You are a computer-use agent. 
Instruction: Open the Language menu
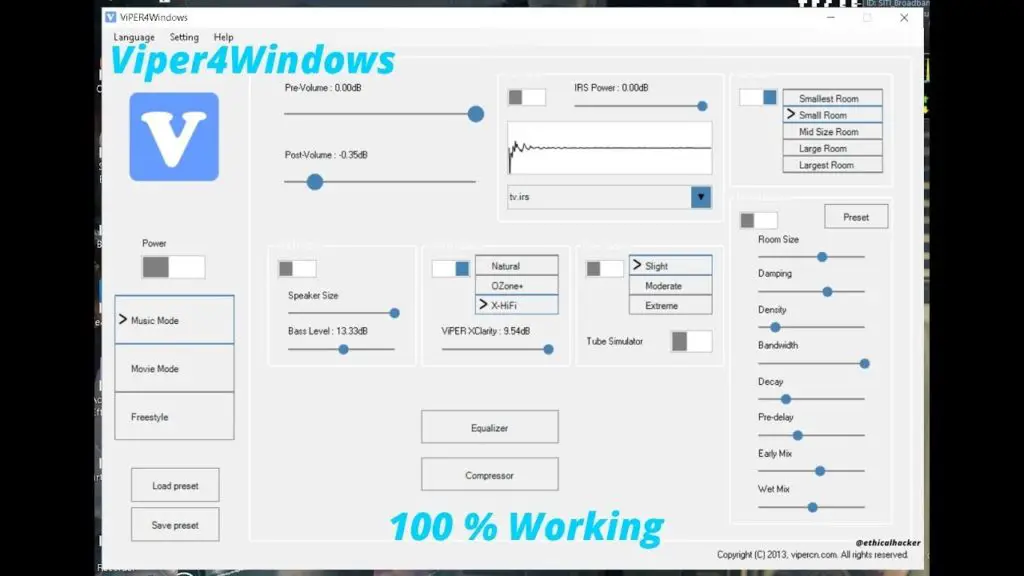(134, 37)
